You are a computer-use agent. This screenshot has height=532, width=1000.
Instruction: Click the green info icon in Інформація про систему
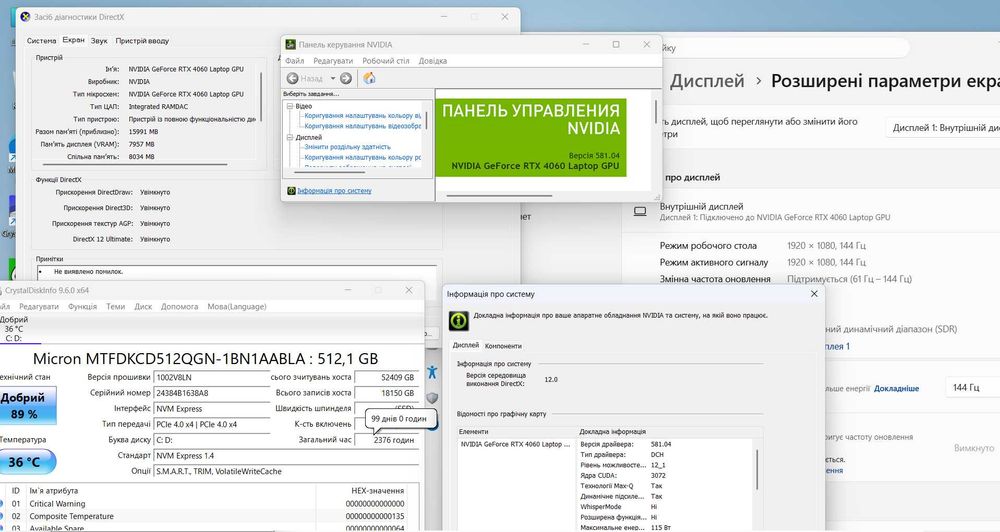coord(459,321)
